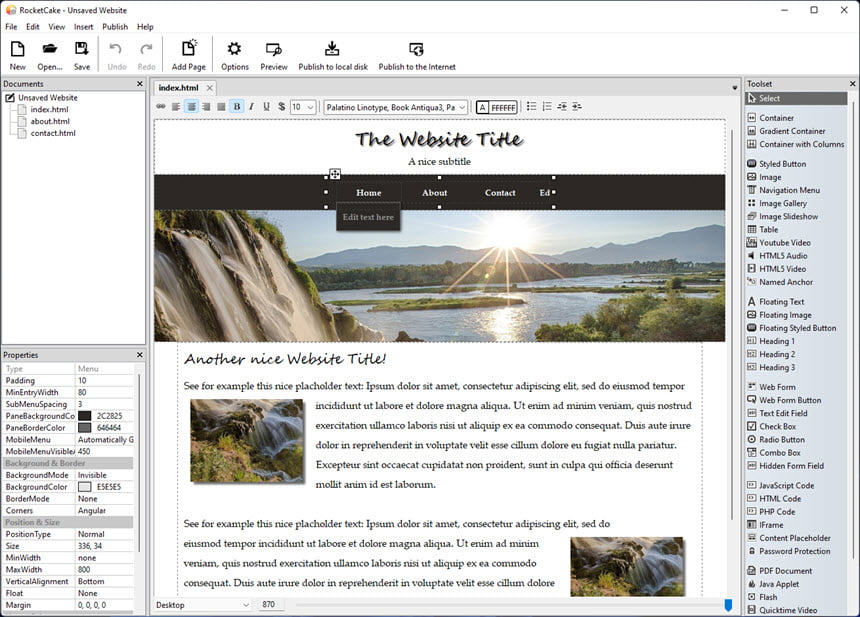This screenshot has width=860, height=617.
Task: Open the View menu
Action: pyautogui.click(x=56, y=26)
